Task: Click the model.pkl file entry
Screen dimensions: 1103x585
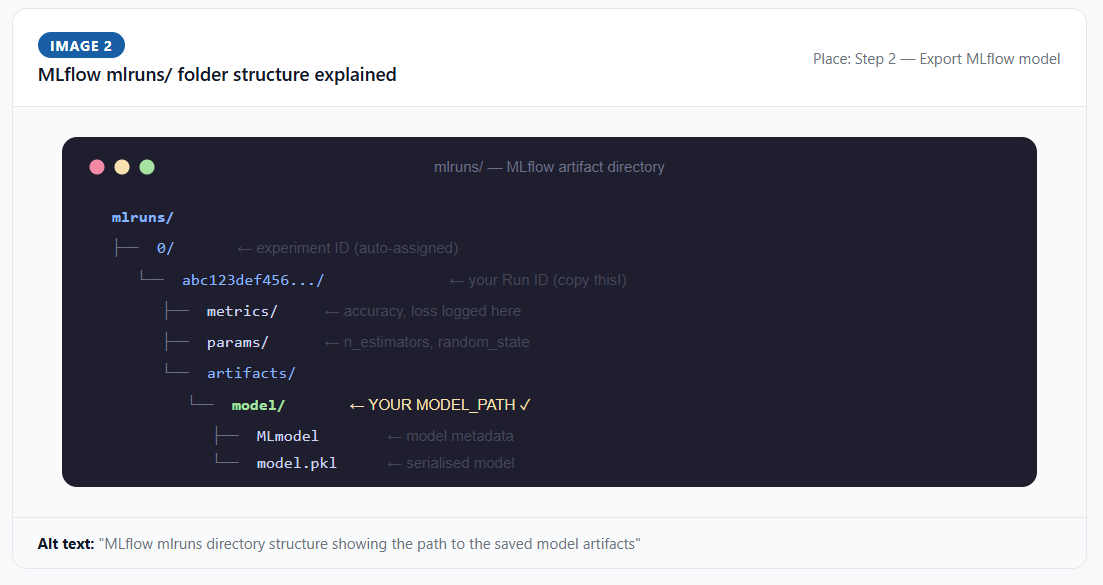Action: (x=296, y=463)
